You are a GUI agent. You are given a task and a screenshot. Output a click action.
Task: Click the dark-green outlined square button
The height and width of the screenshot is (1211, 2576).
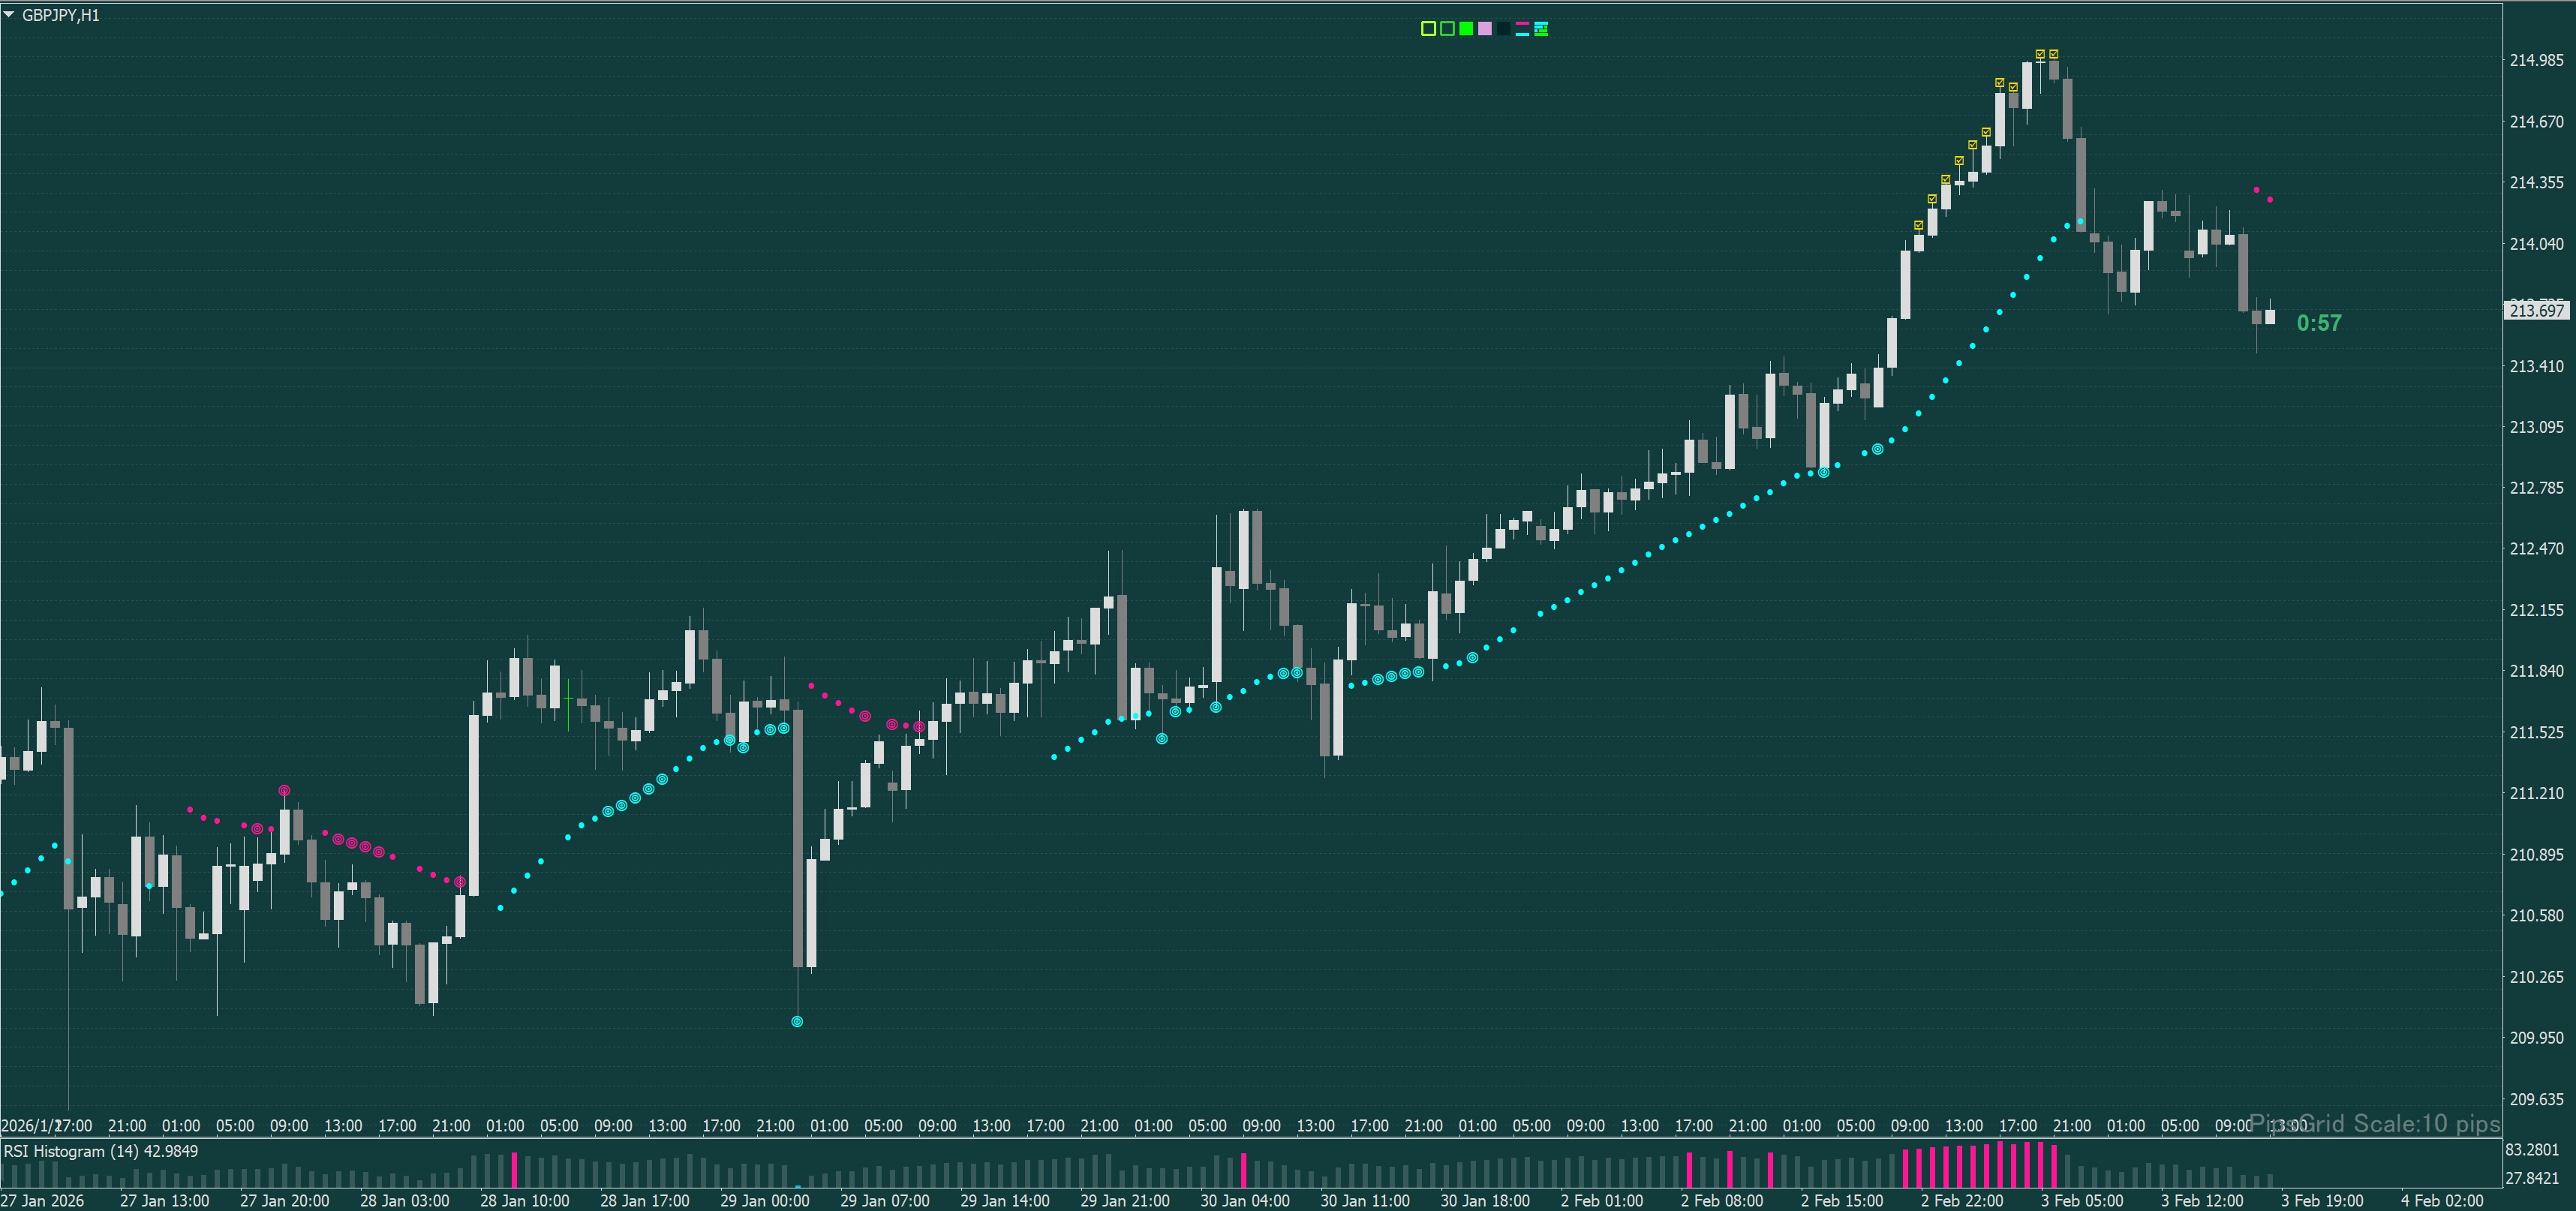[1447, 29]
